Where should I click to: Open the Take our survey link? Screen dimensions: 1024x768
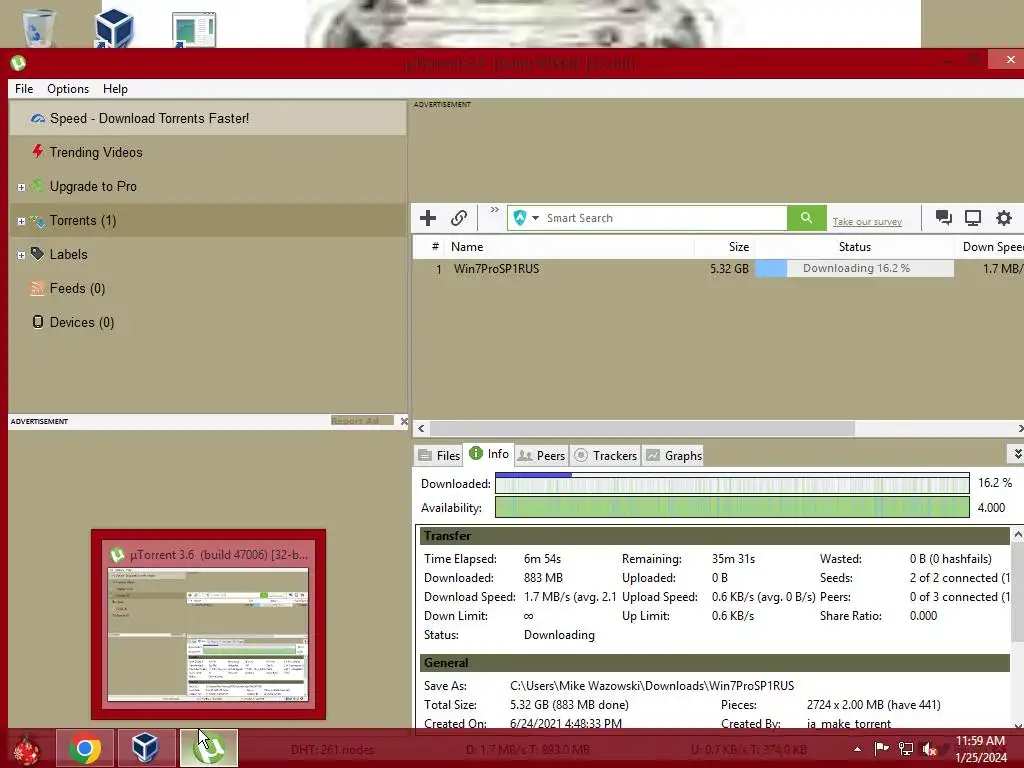(867, 222)
